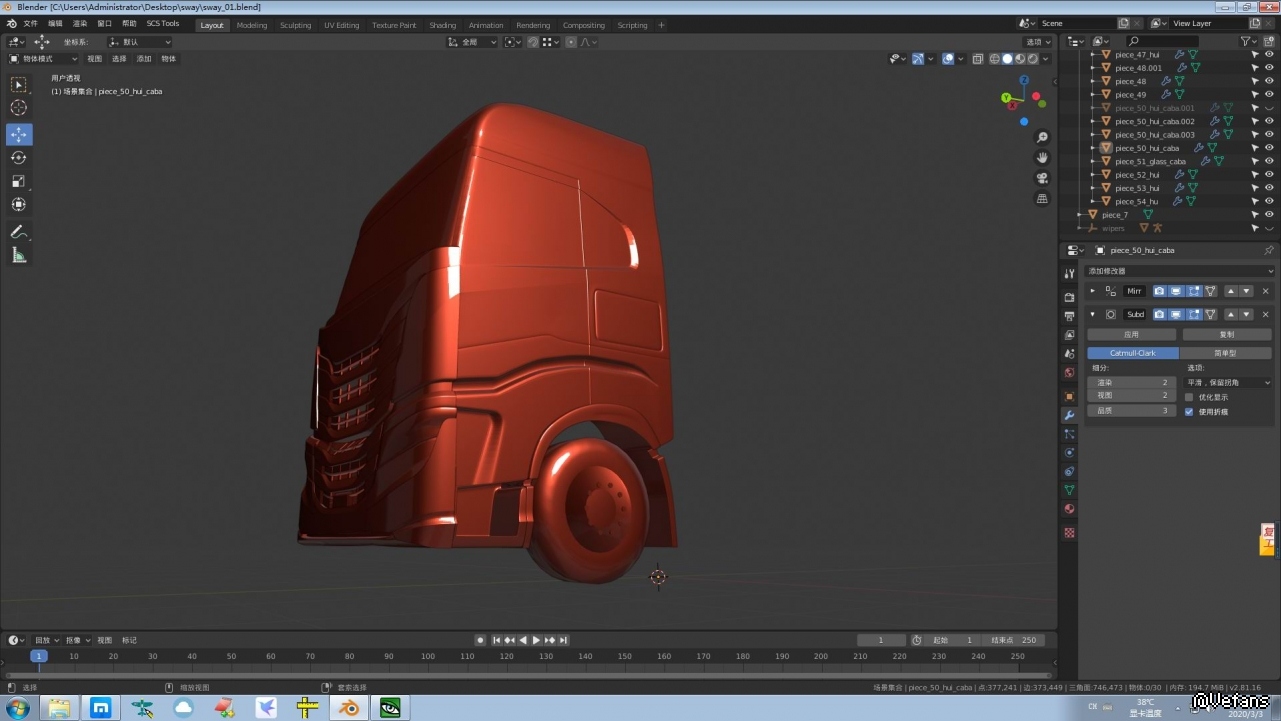Activate the 3D Cursor tool
The image size is (1281, 721).
click(19, 108)
